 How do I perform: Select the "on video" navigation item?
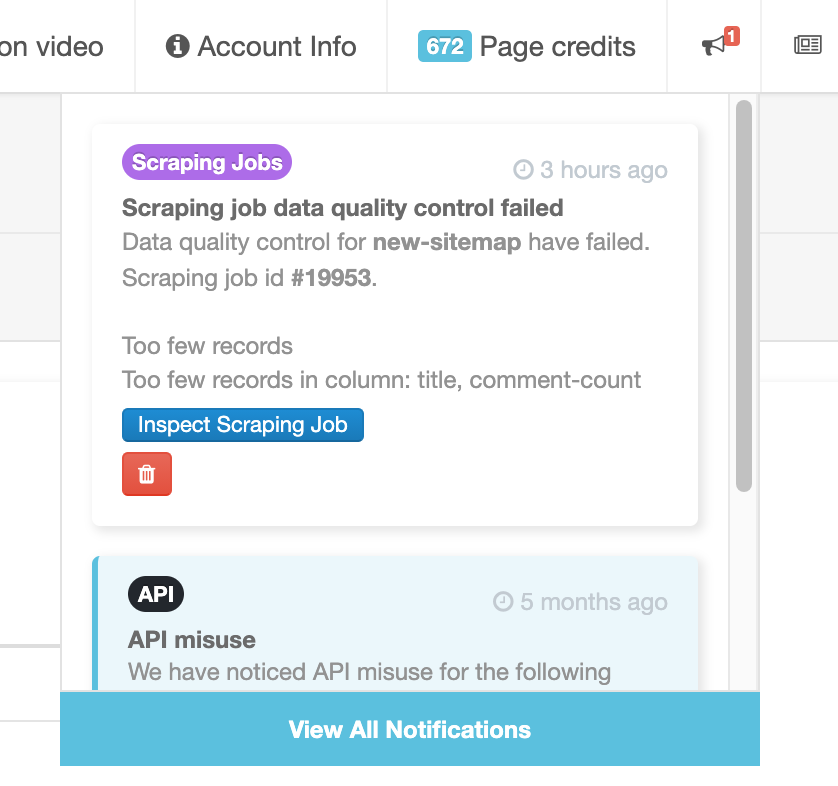tap(51, 46)
